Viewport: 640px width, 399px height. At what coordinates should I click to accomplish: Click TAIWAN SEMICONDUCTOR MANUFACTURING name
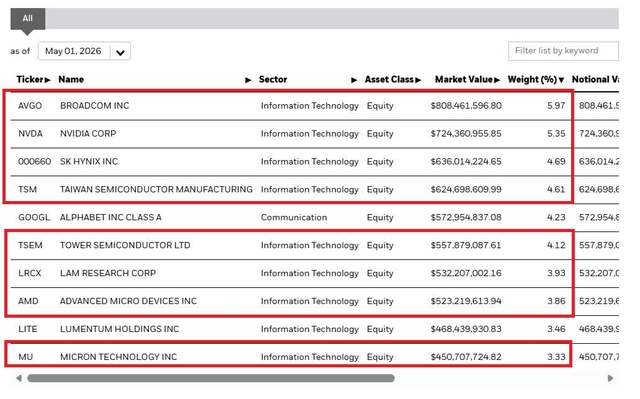156,190
